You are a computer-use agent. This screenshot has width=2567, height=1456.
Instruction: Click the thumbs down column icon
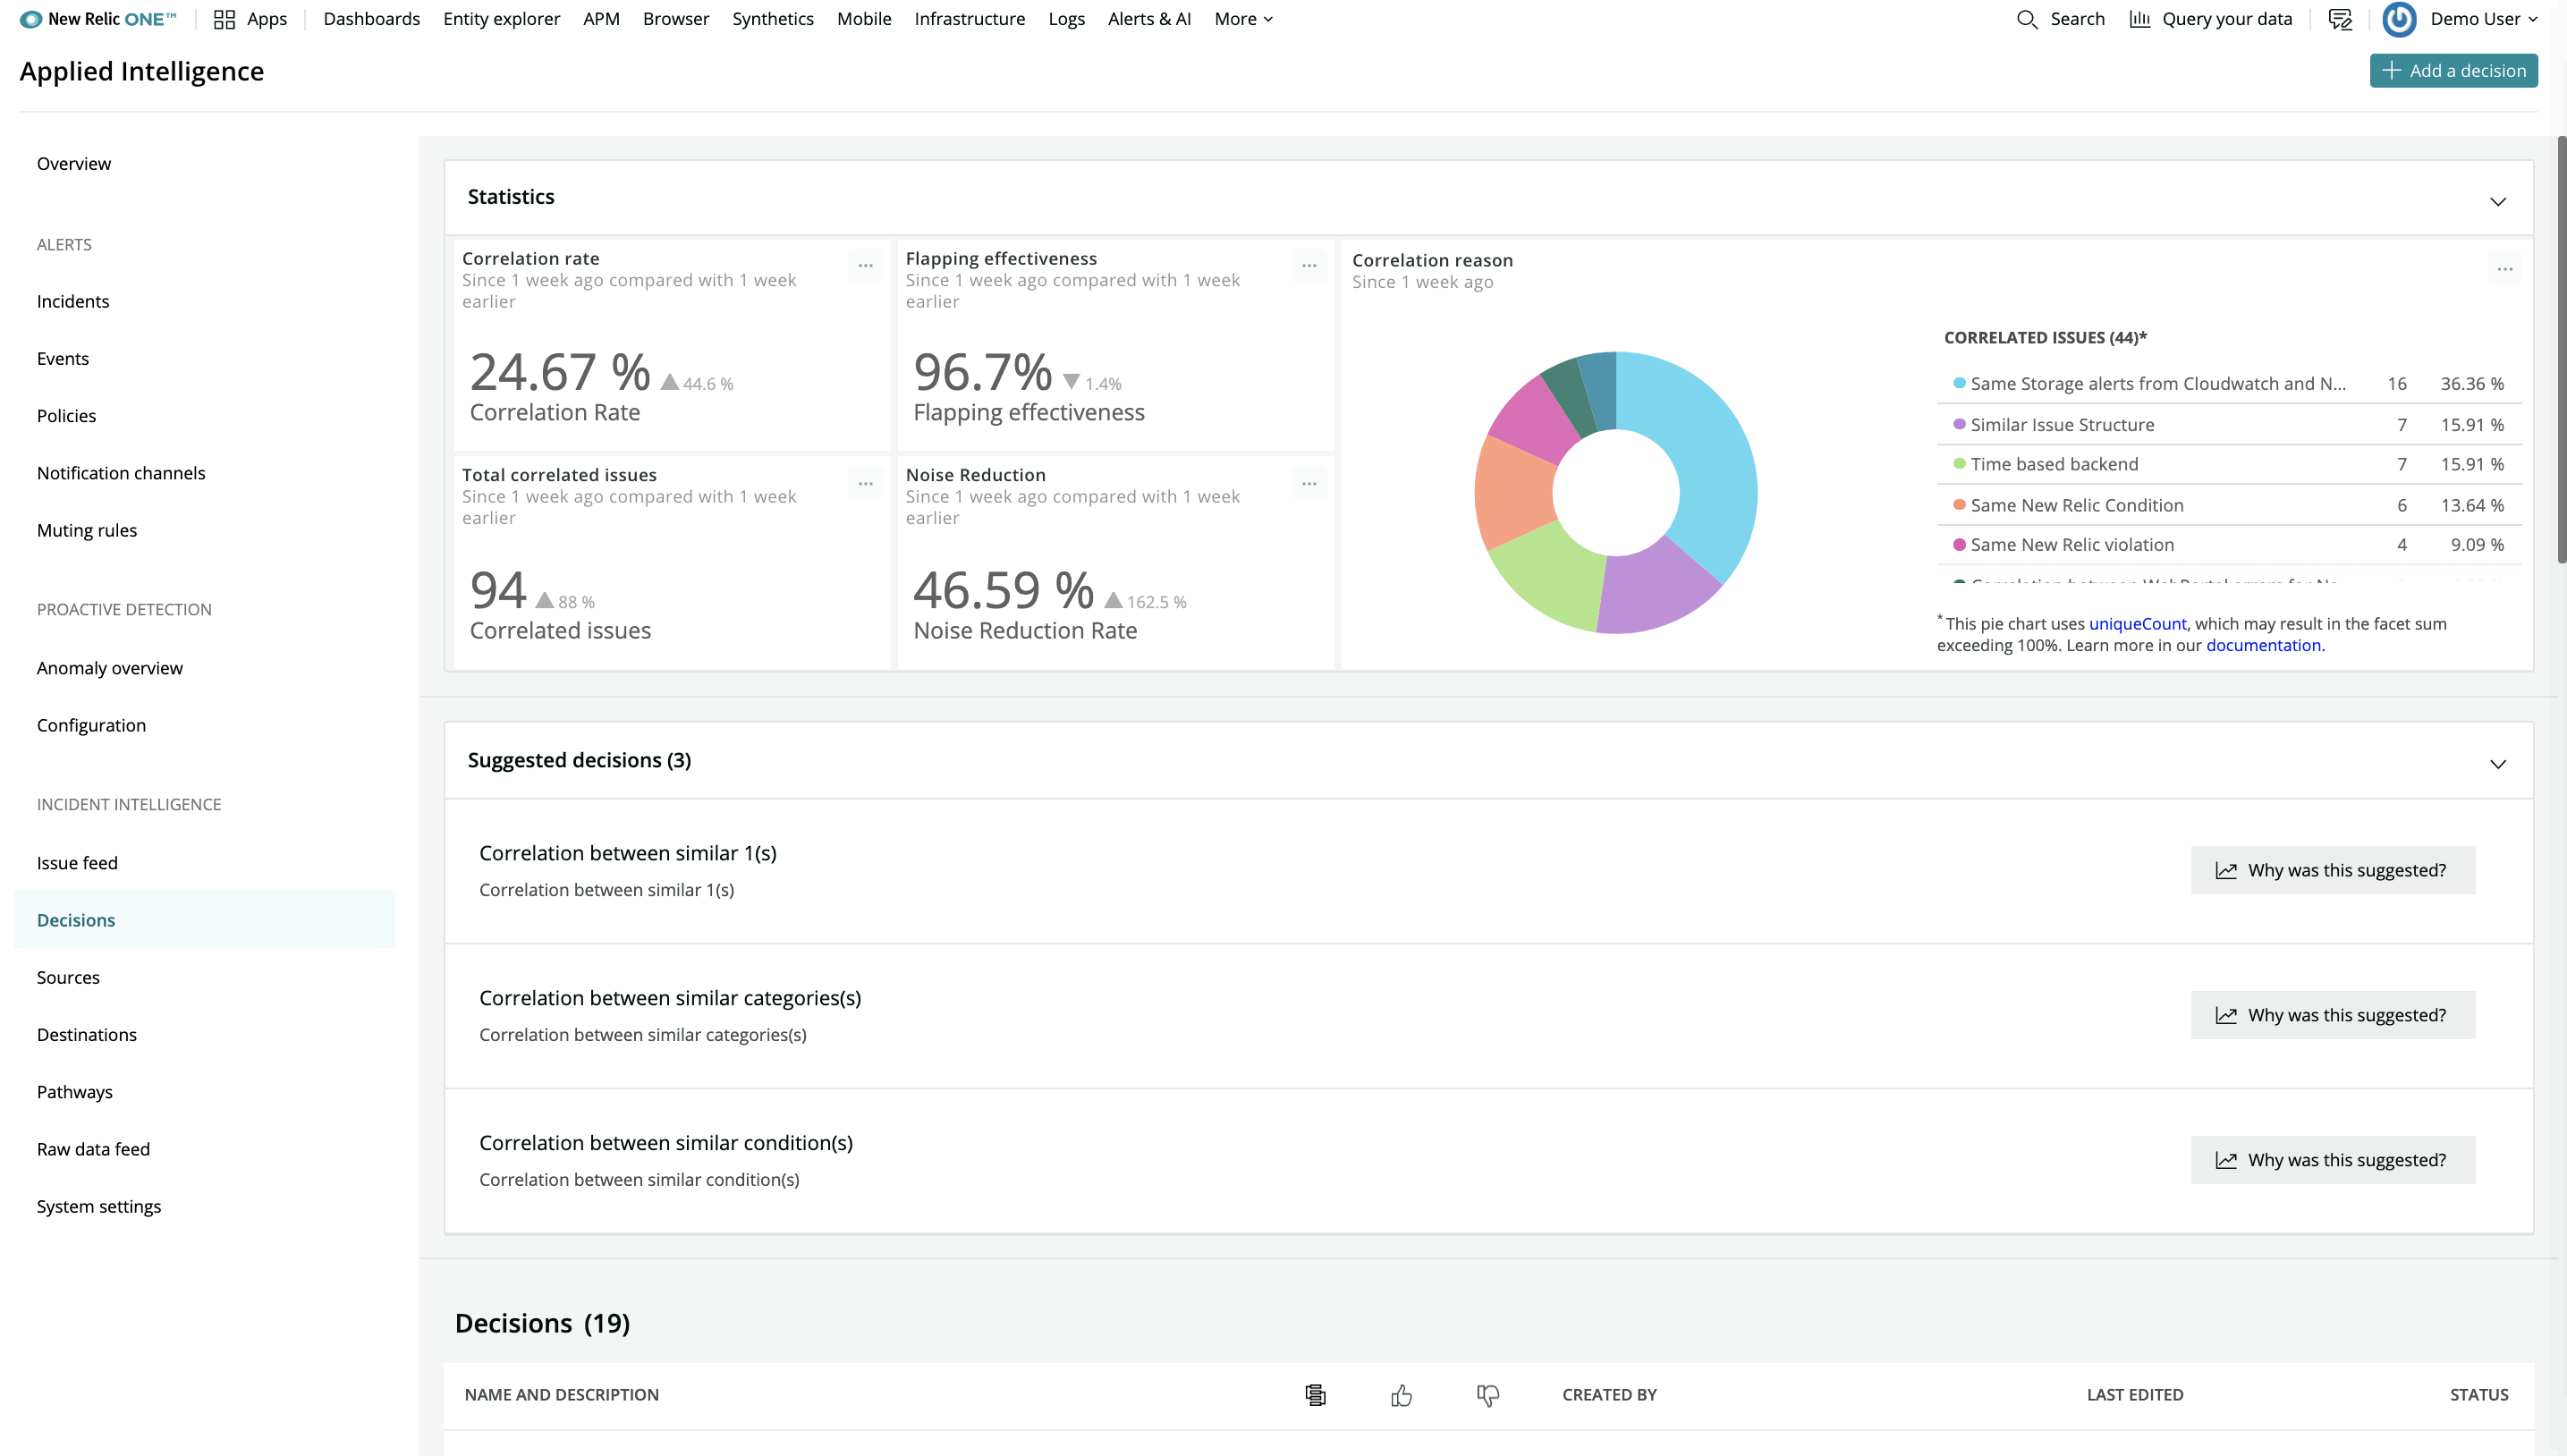coord(1488,1395)
